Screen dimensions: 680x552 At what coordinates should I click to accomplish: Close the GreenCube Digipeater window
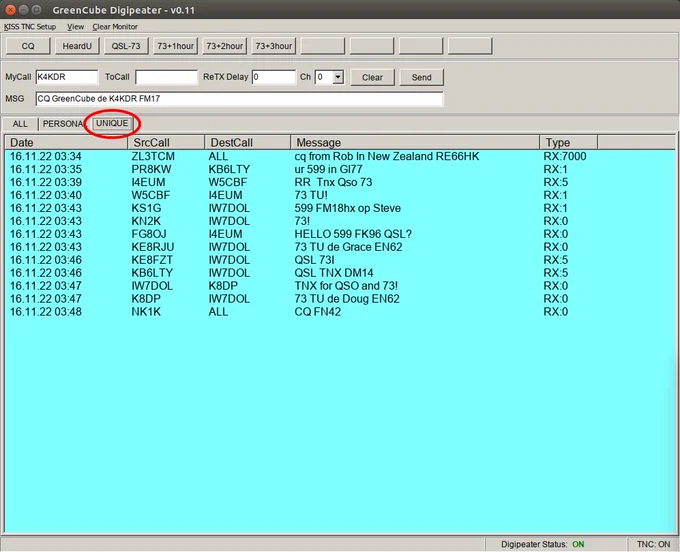click(10, 10)
